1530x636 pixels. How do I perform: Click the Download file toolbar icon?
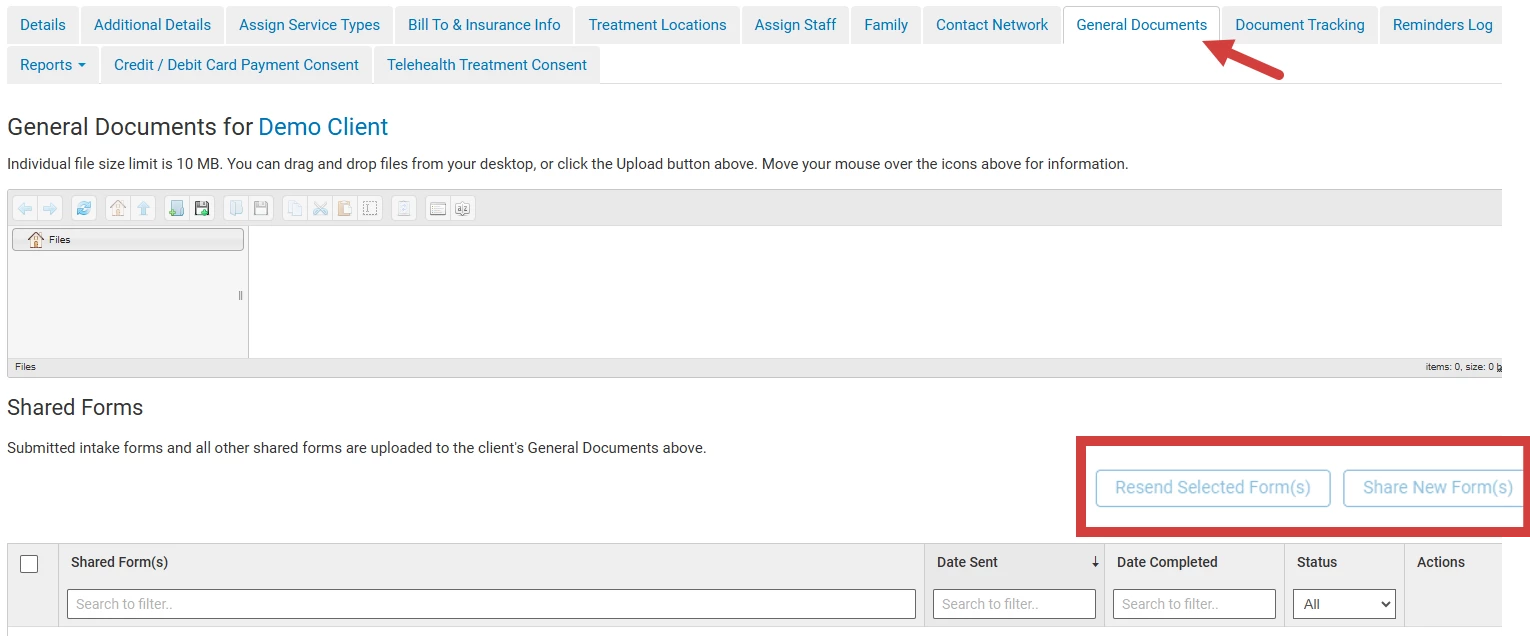[261, 208]
